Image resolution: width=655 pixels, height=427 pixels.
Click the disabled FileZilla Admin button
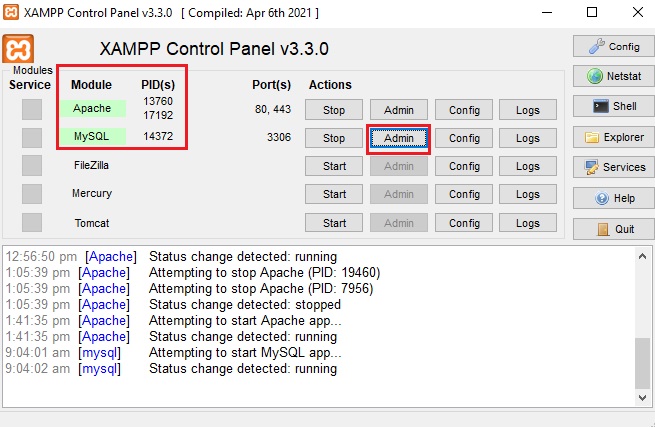pyautogui.click(x=399, y=166)
